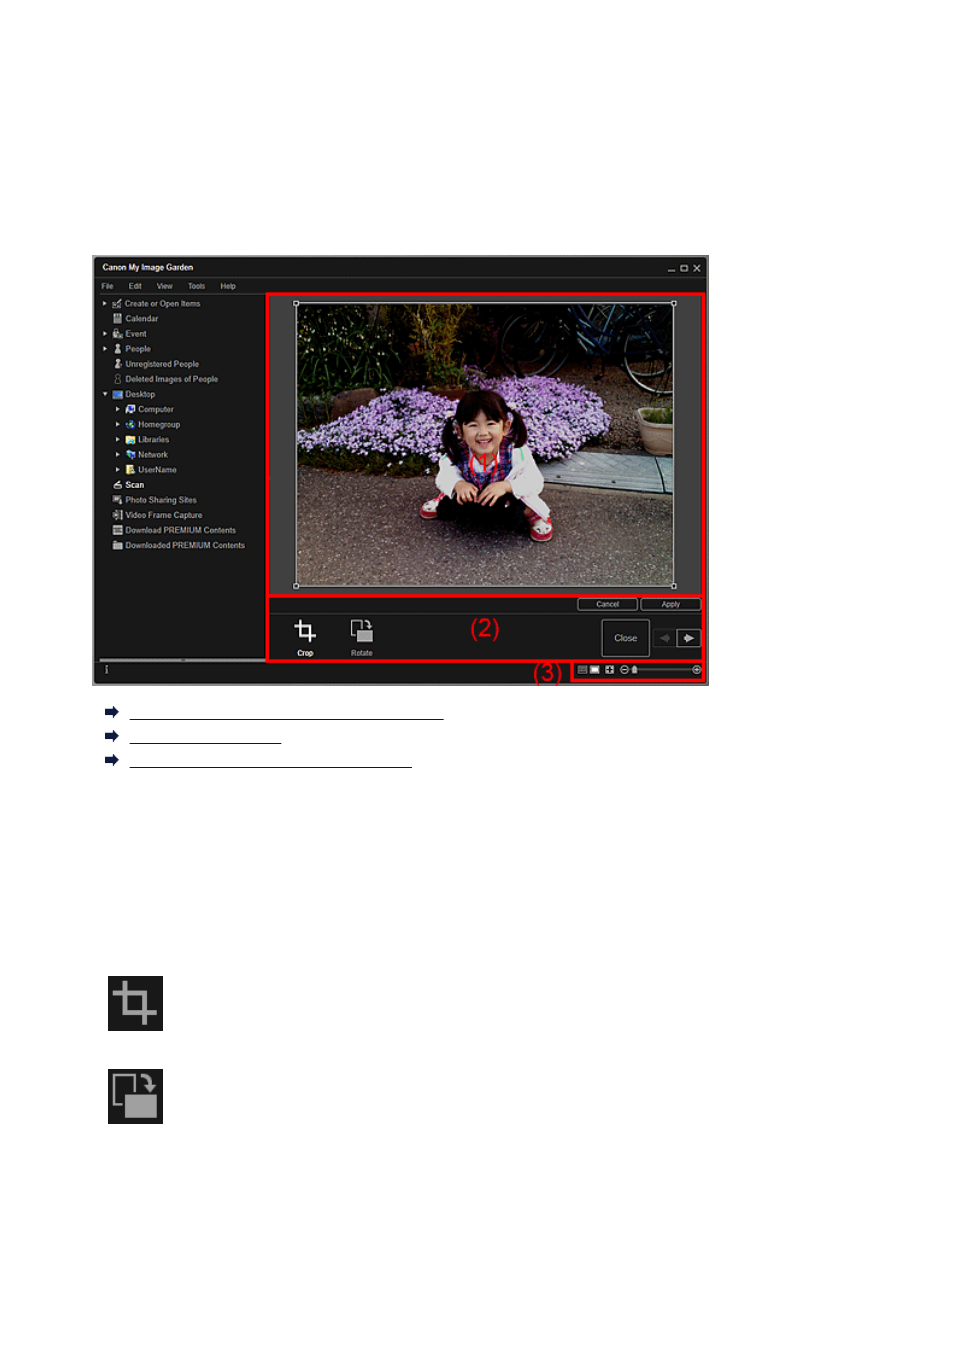The width and height of the screenshot is (954, 1350).
Task: Go to the previous image arrow
Action: [664, 638]
